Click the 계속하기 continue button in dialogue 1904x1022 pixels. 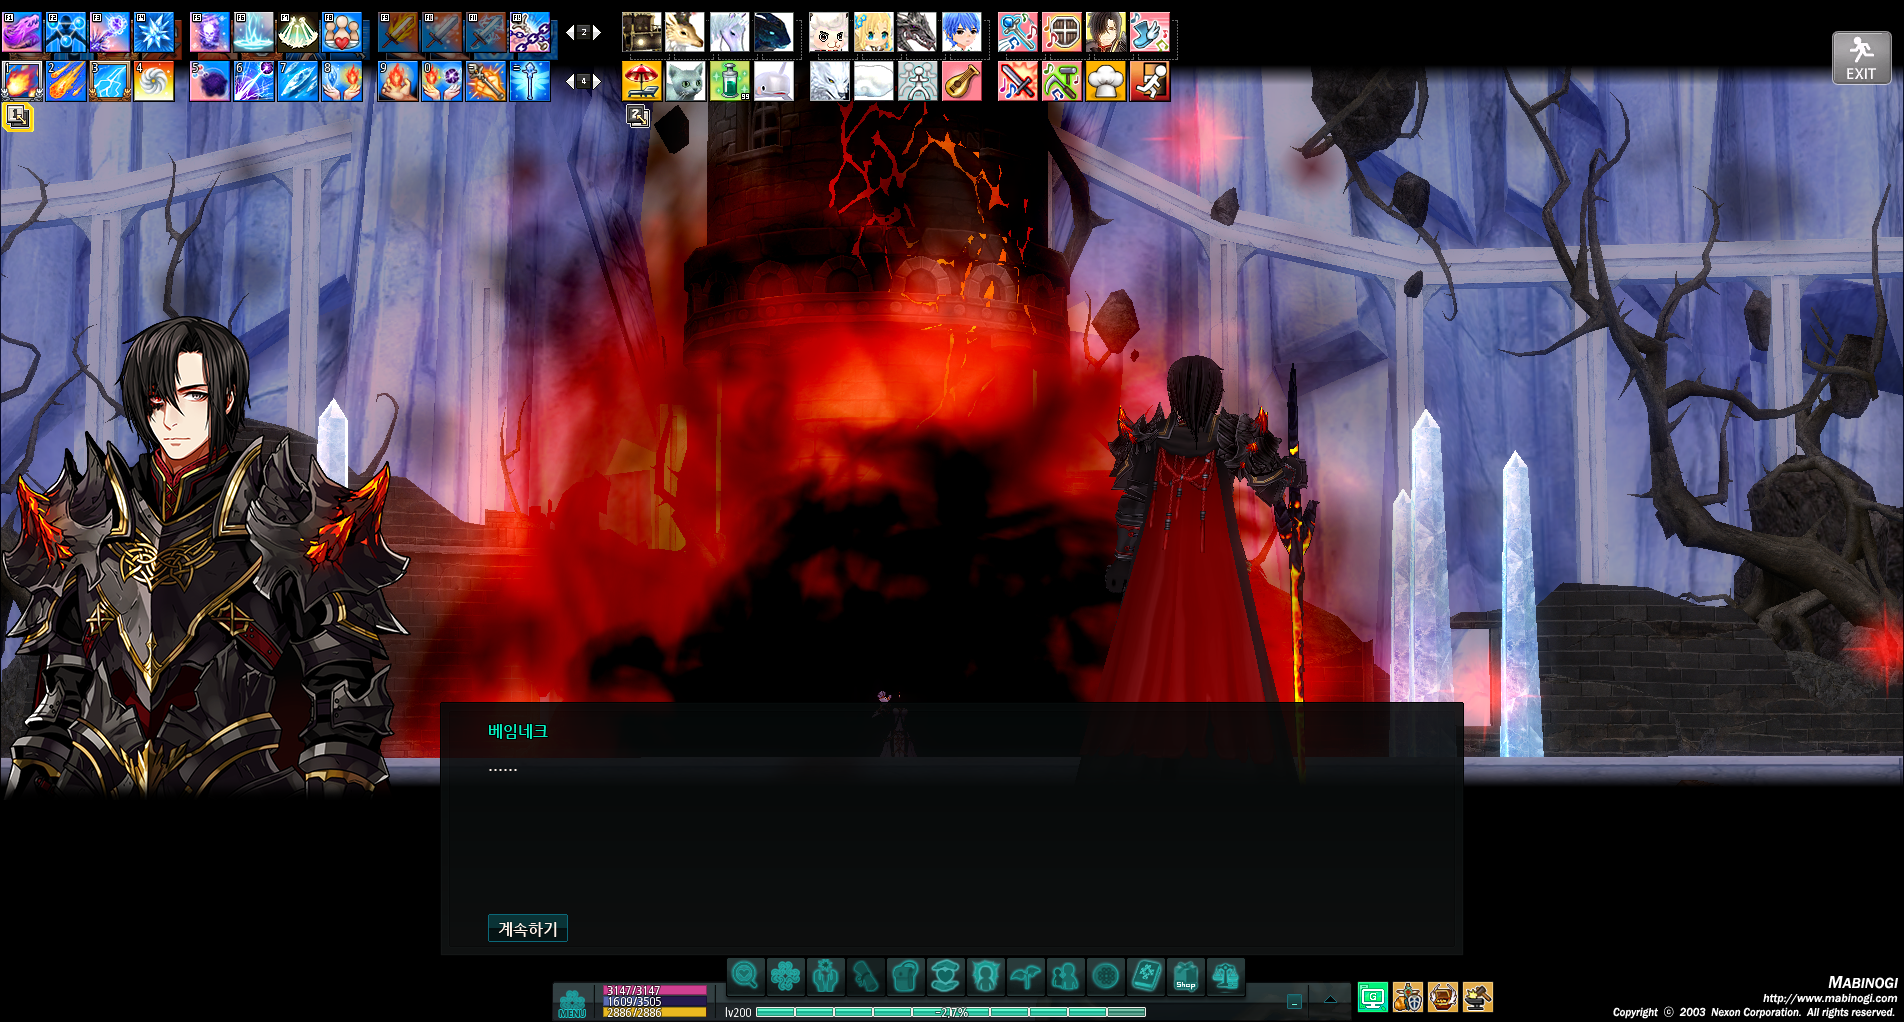coord(528,929)
